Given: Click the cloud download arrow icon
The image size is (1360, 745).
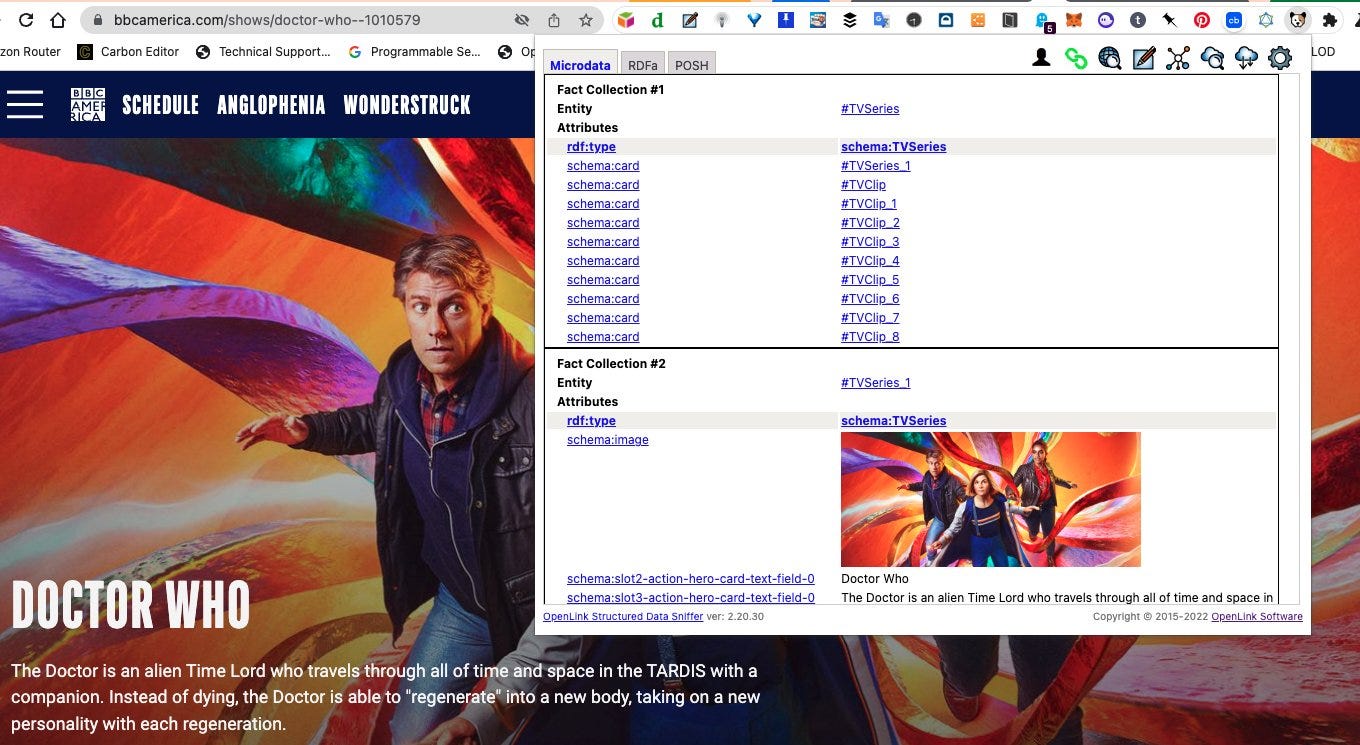Looking at the screenshot, I should (1246, 58).
